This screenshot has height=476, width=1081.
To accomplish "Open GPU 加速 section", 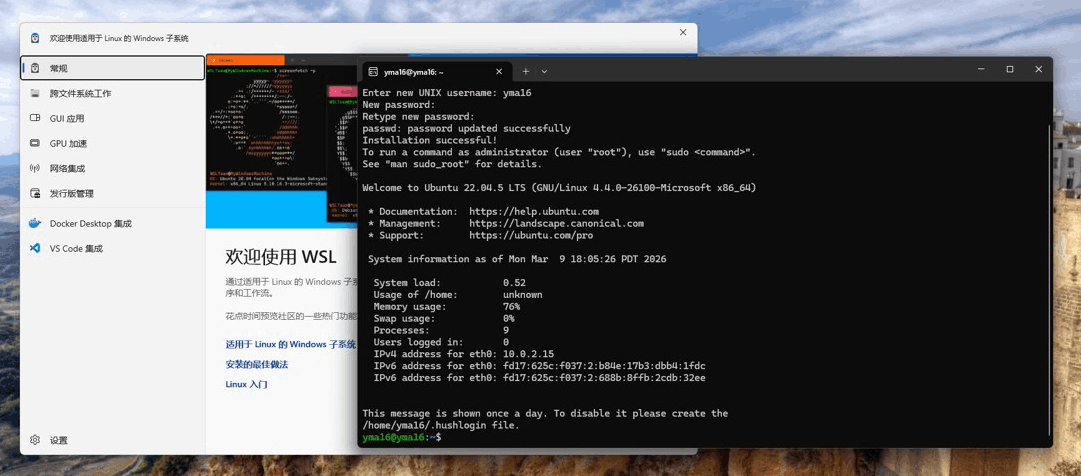I will point(112,143).
